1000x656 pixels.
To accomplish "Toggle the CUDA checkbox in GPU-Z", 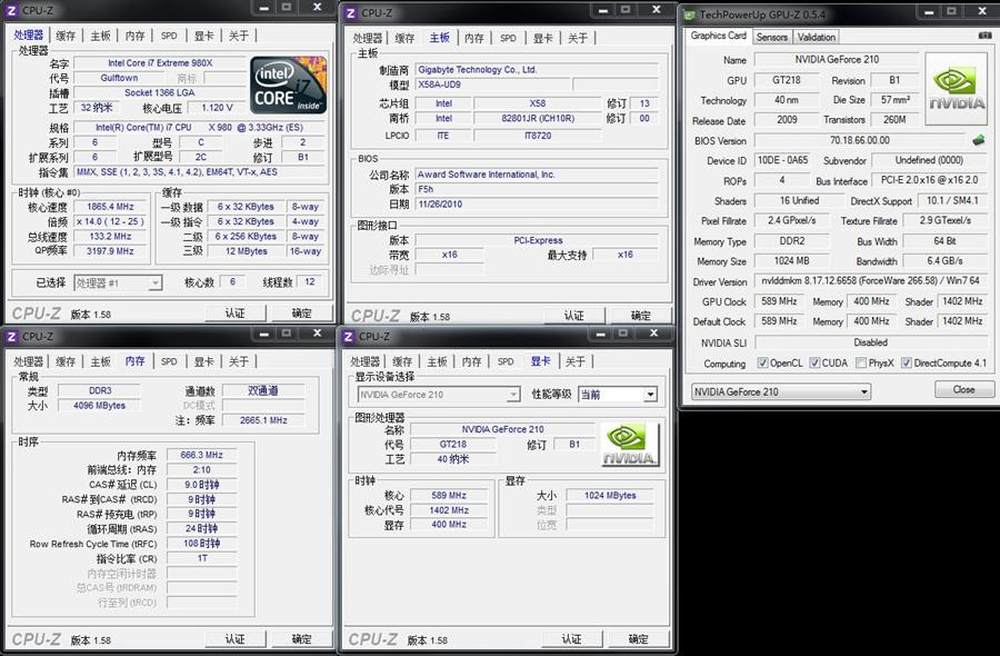I will click(814, 363).
